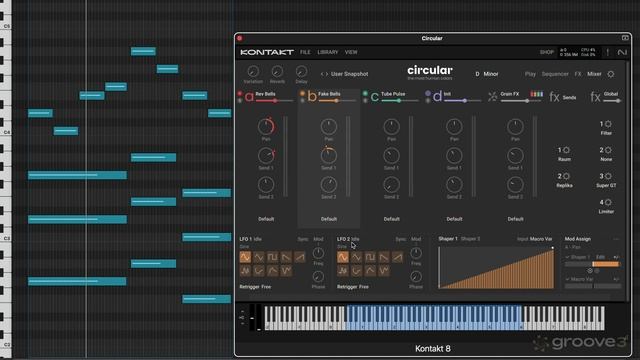Toggle Macro Var checkmark in Mod Assign
640x360 pixels.
(x=567, y=279)
